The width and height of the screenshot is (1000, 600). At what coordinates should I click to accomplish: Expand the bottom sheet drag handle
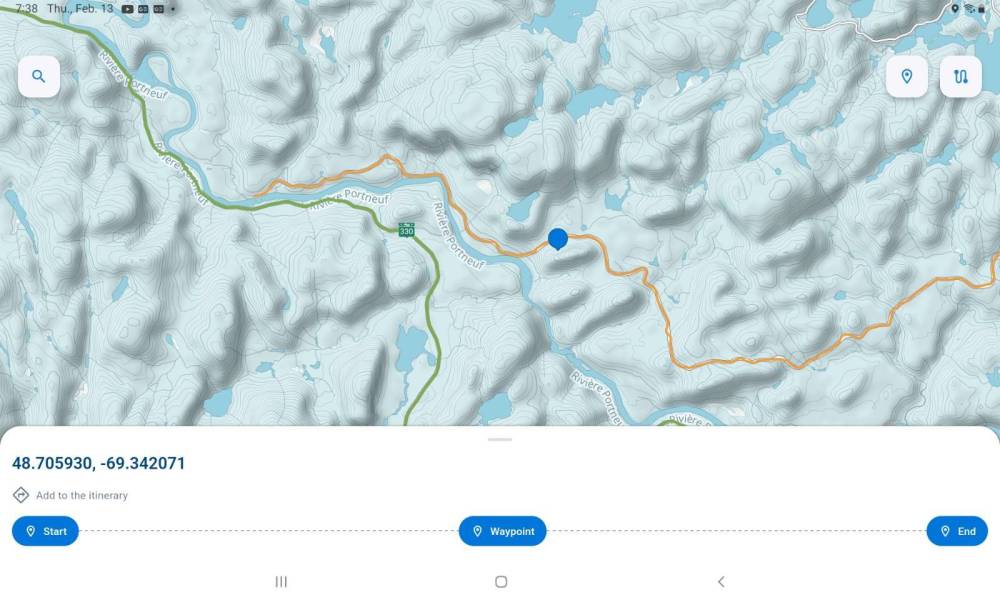click(x=500, y=439)
